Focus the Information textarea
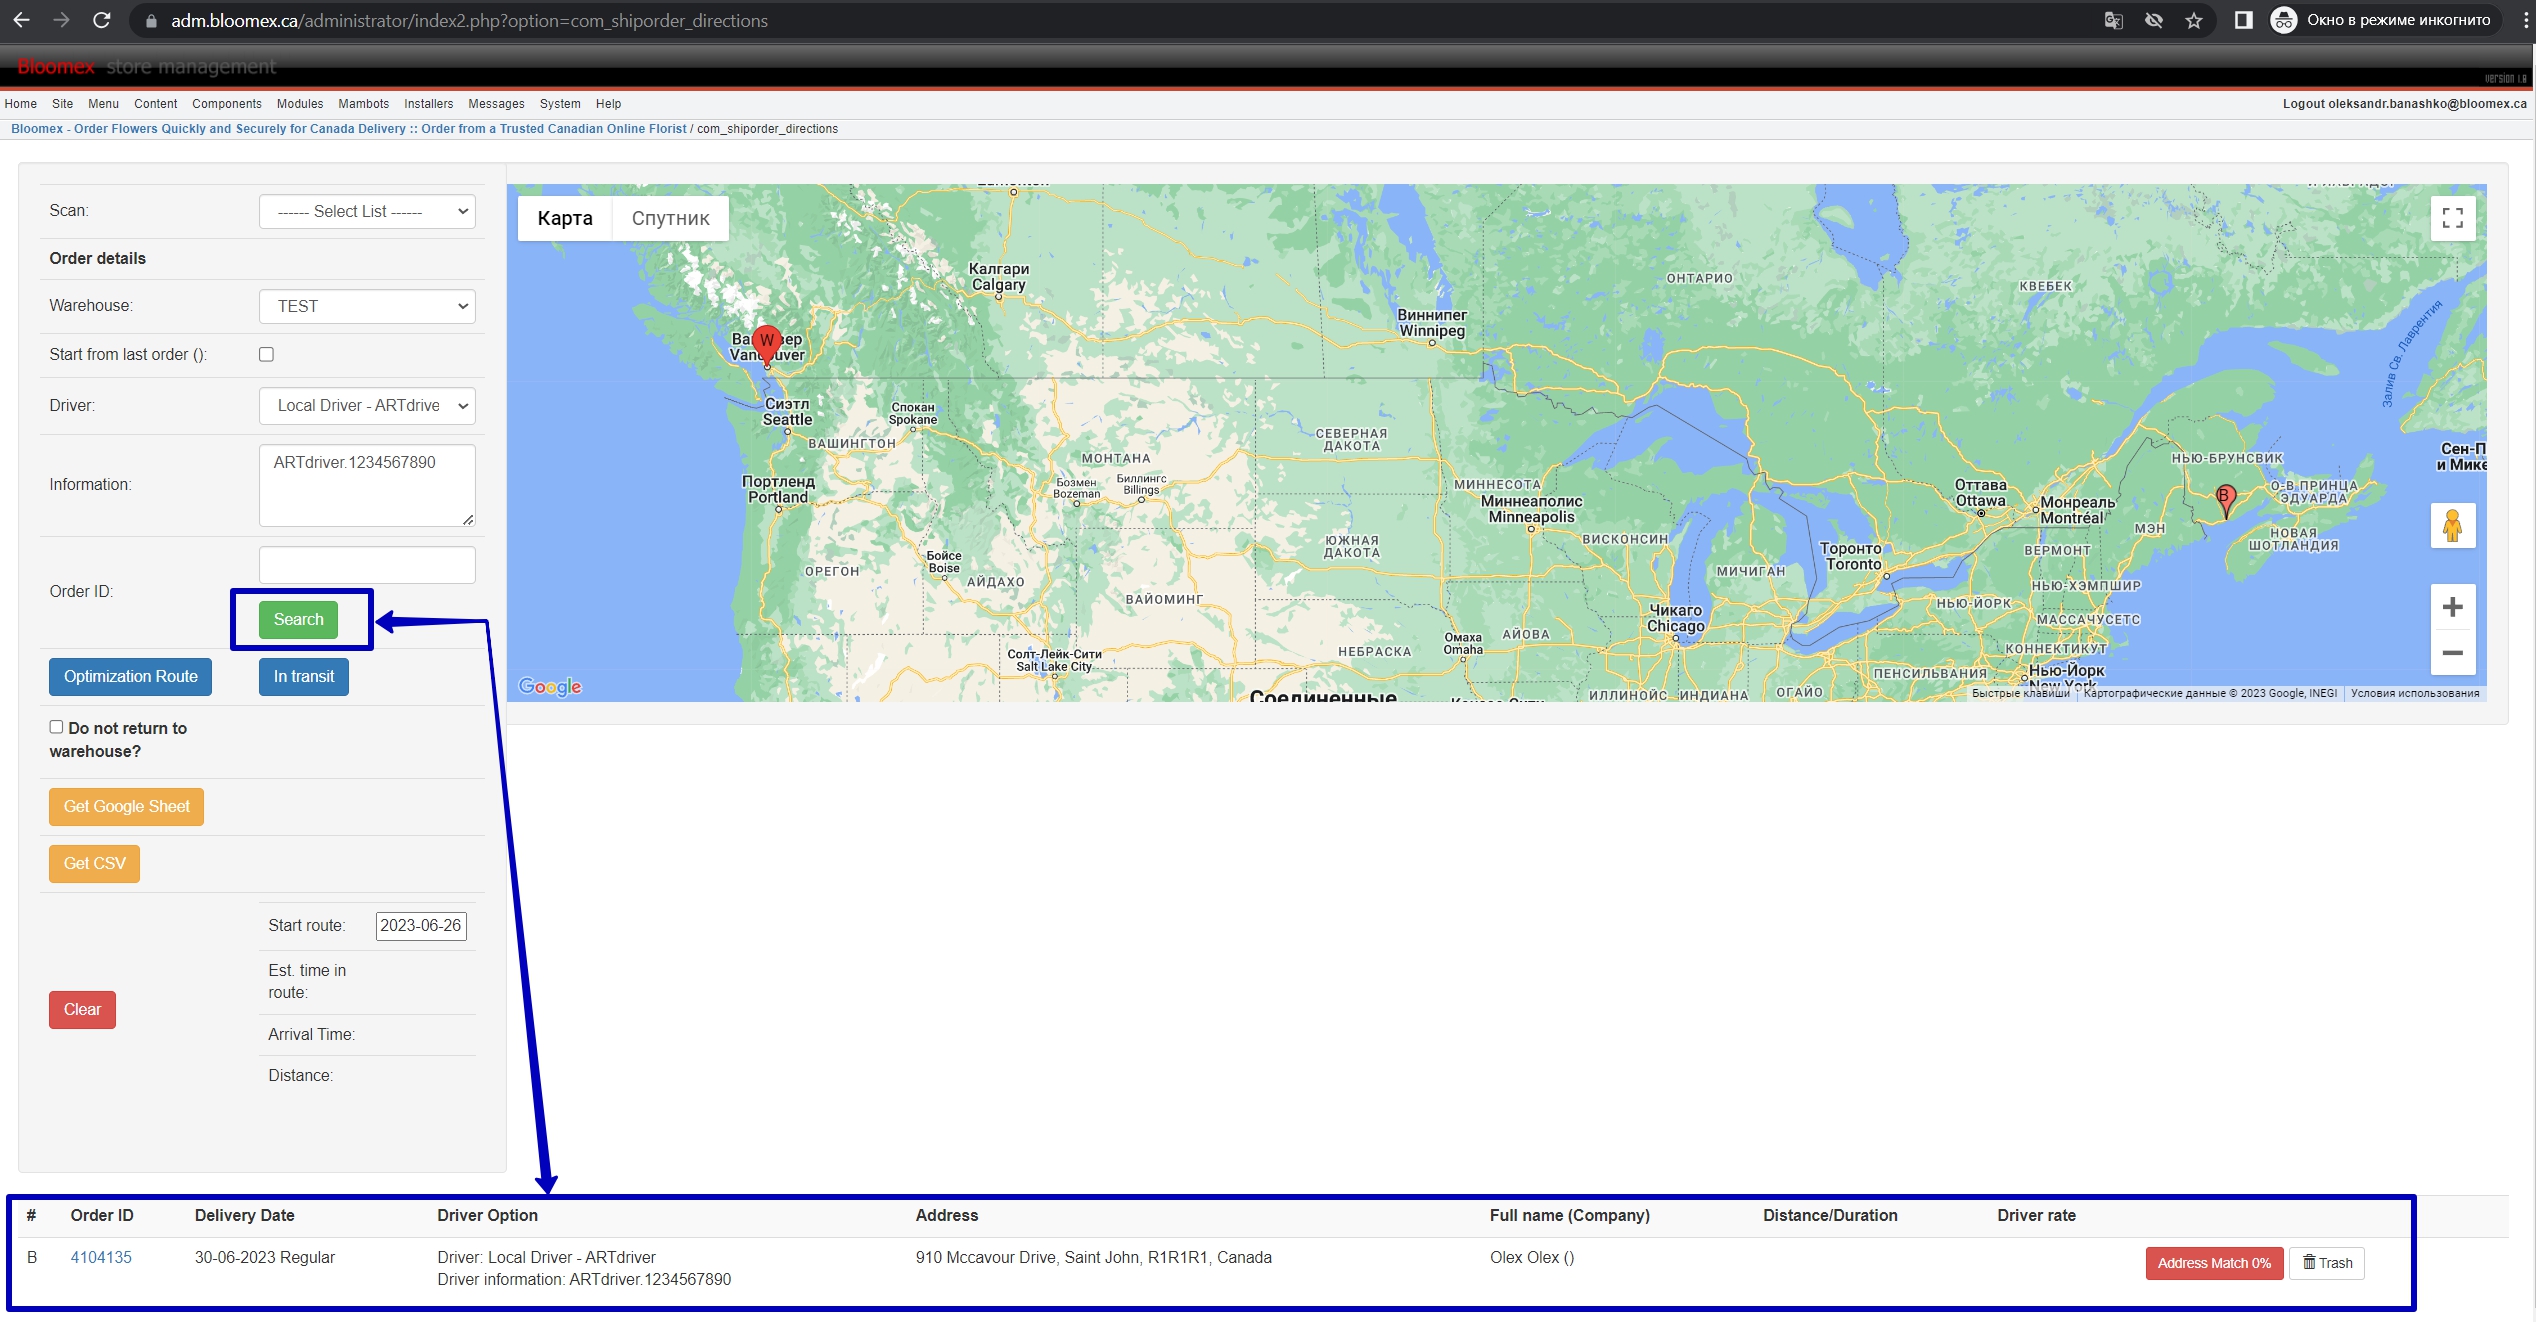Image resolution: width=2536 pixels, height=1322 pixels. 367,485
